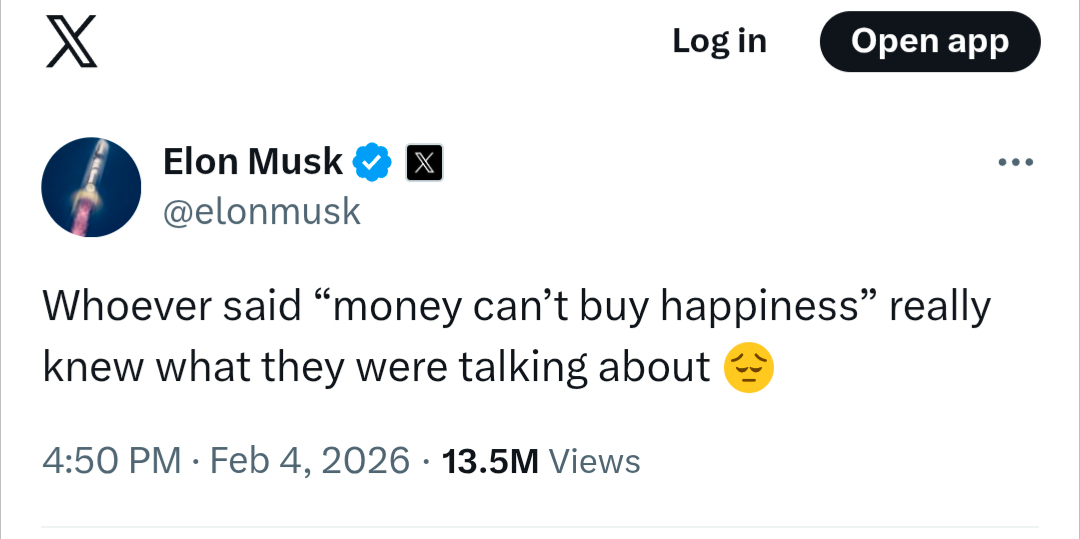Open Elon Musk's profile picture
Viewport: 1080px width, 539px height.
(x=91, y=187)
